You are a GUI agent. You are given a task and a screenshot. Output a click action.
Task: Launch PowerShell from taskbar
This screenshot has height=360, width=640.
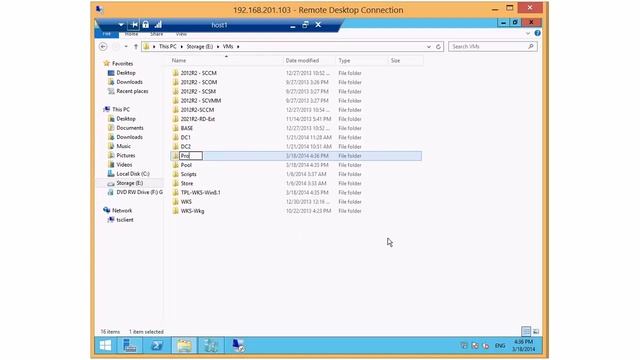[156, 346]
